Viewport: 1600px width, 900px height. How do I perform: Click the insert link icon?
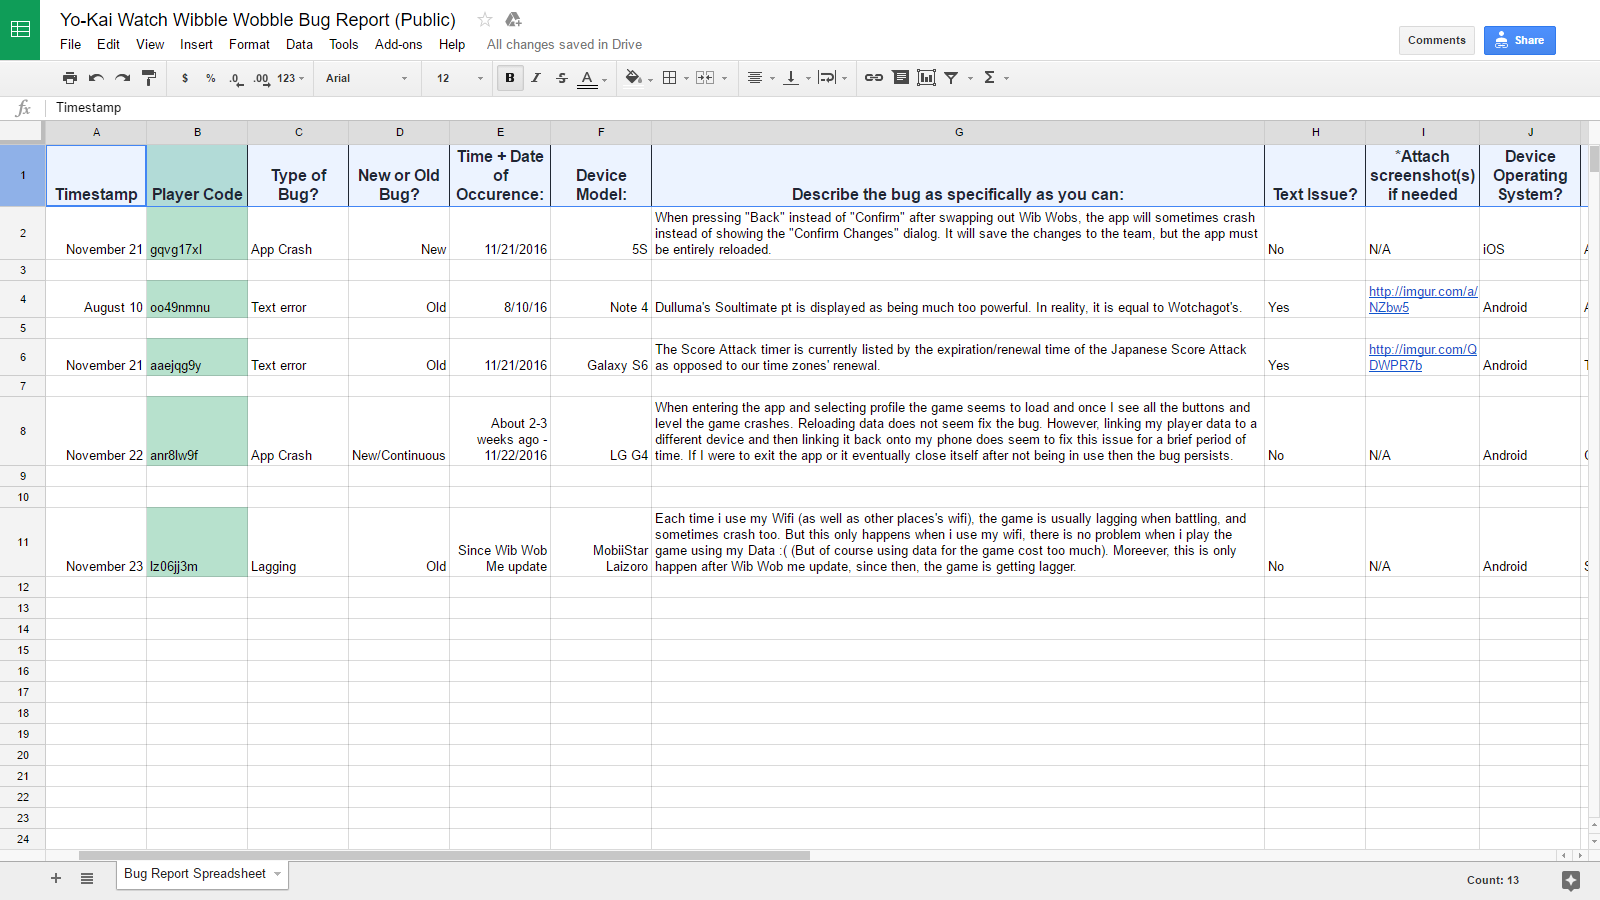pyautogui.click(x=873, y=78)
